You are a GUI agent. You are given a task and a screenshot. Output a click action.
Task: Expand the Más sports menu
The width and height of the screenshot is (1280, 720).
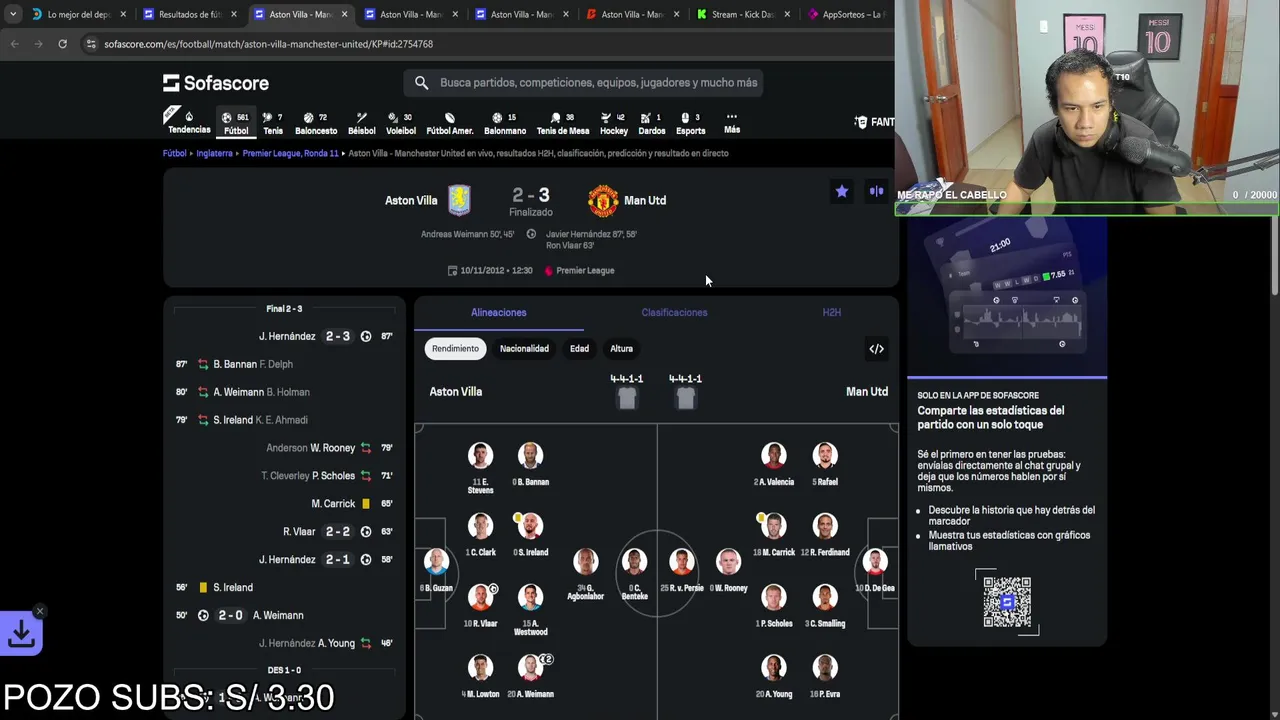click(x=732, y=122)
